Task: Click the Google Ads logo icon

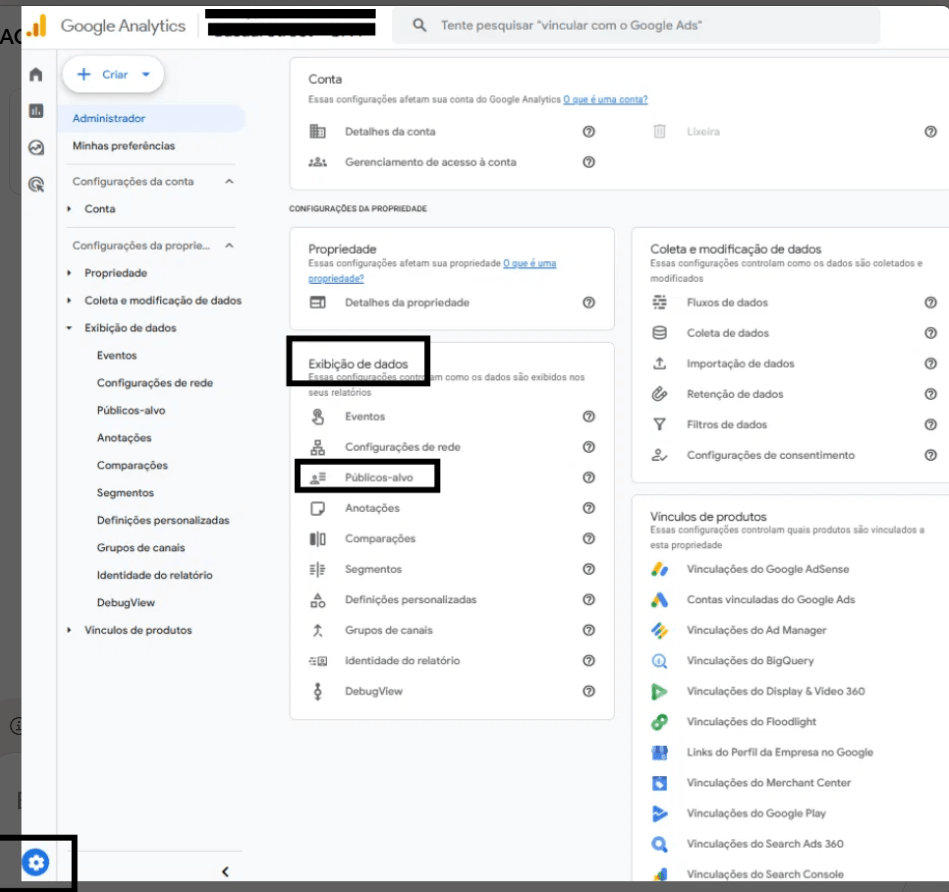Action: coord(659,600)
